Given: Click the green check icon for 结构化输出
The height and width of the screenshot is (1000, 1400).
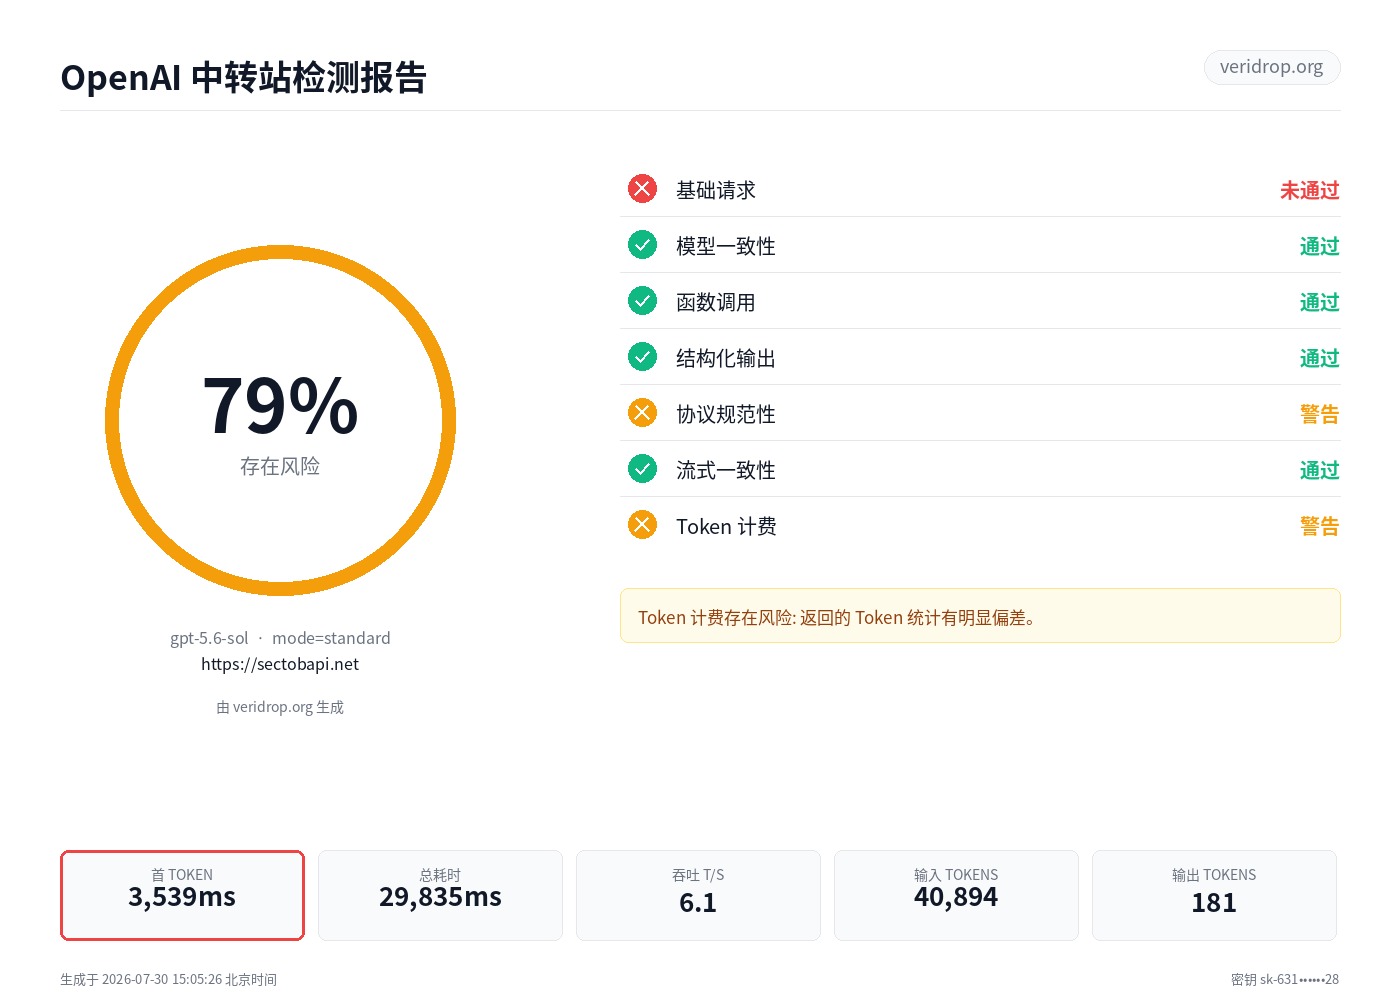Looking at the screenshot, I should pos(642,357).
